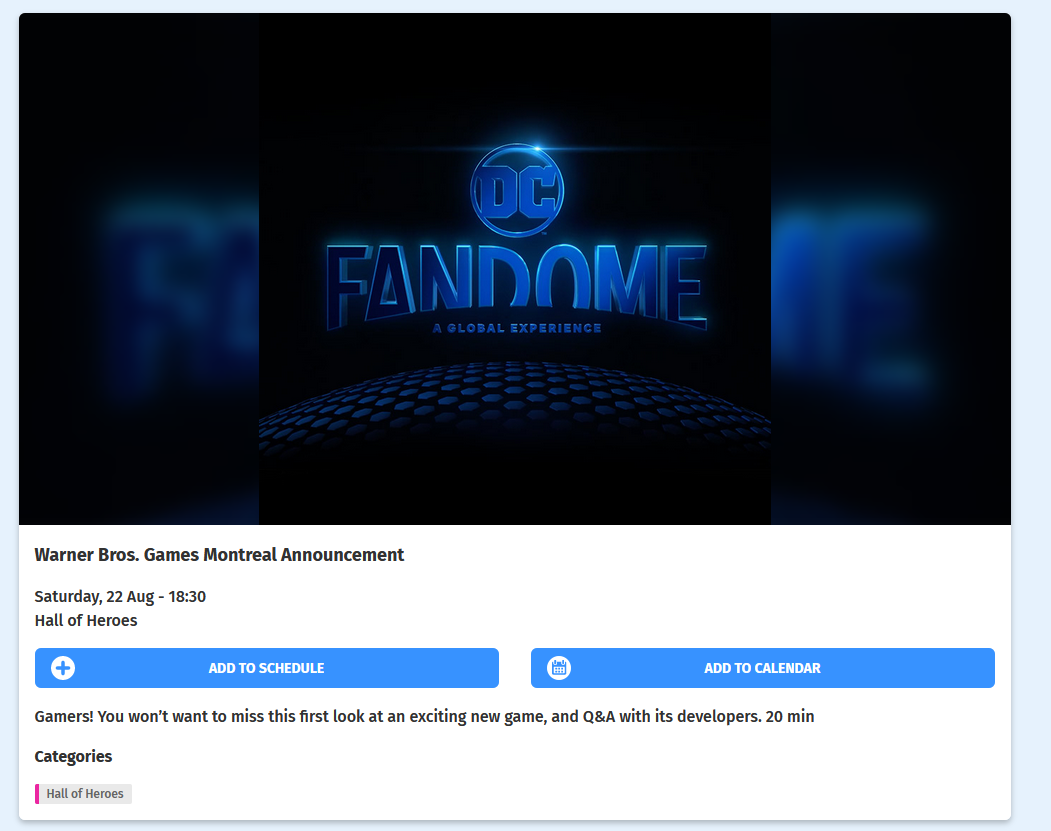The height and width of the screenshot is (831, 1051).
Task: Click the Categories heading
Action: (73, 757)
